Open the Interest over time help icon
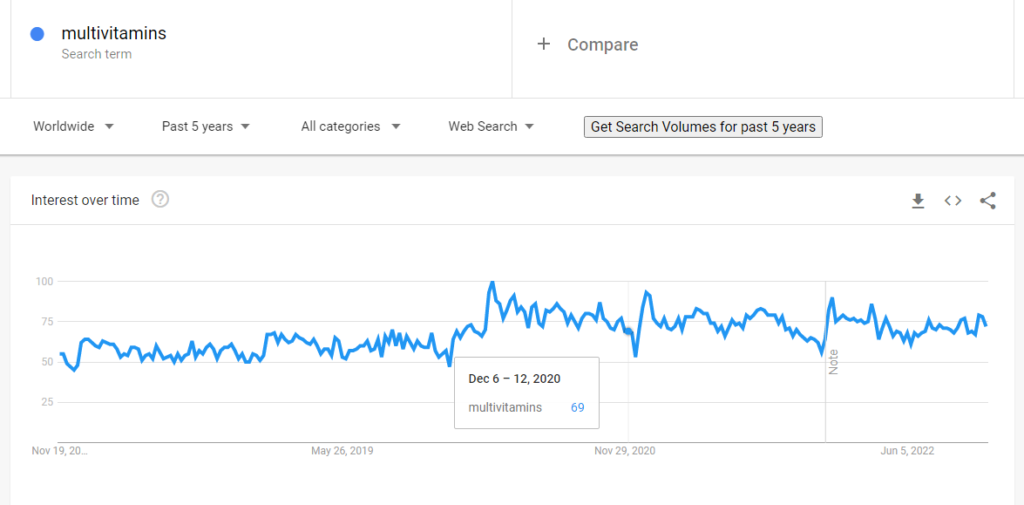1024x505 pixels. point(160,199)
